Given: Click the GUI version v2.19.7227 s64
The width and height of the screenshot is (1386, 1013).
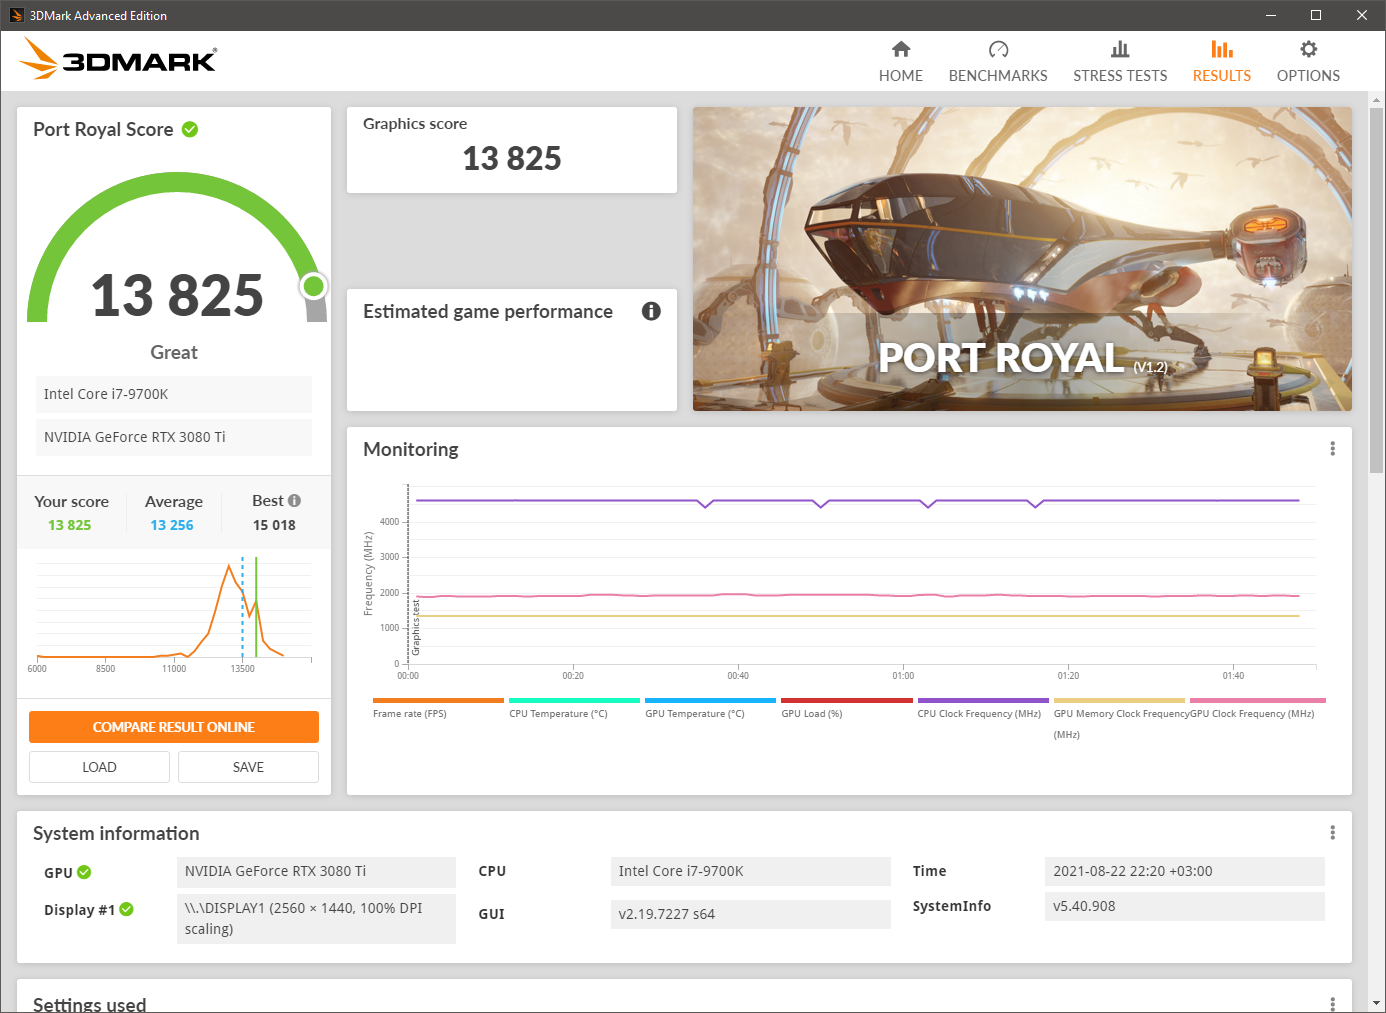Looking at the screenshot, I should [750, 914].
